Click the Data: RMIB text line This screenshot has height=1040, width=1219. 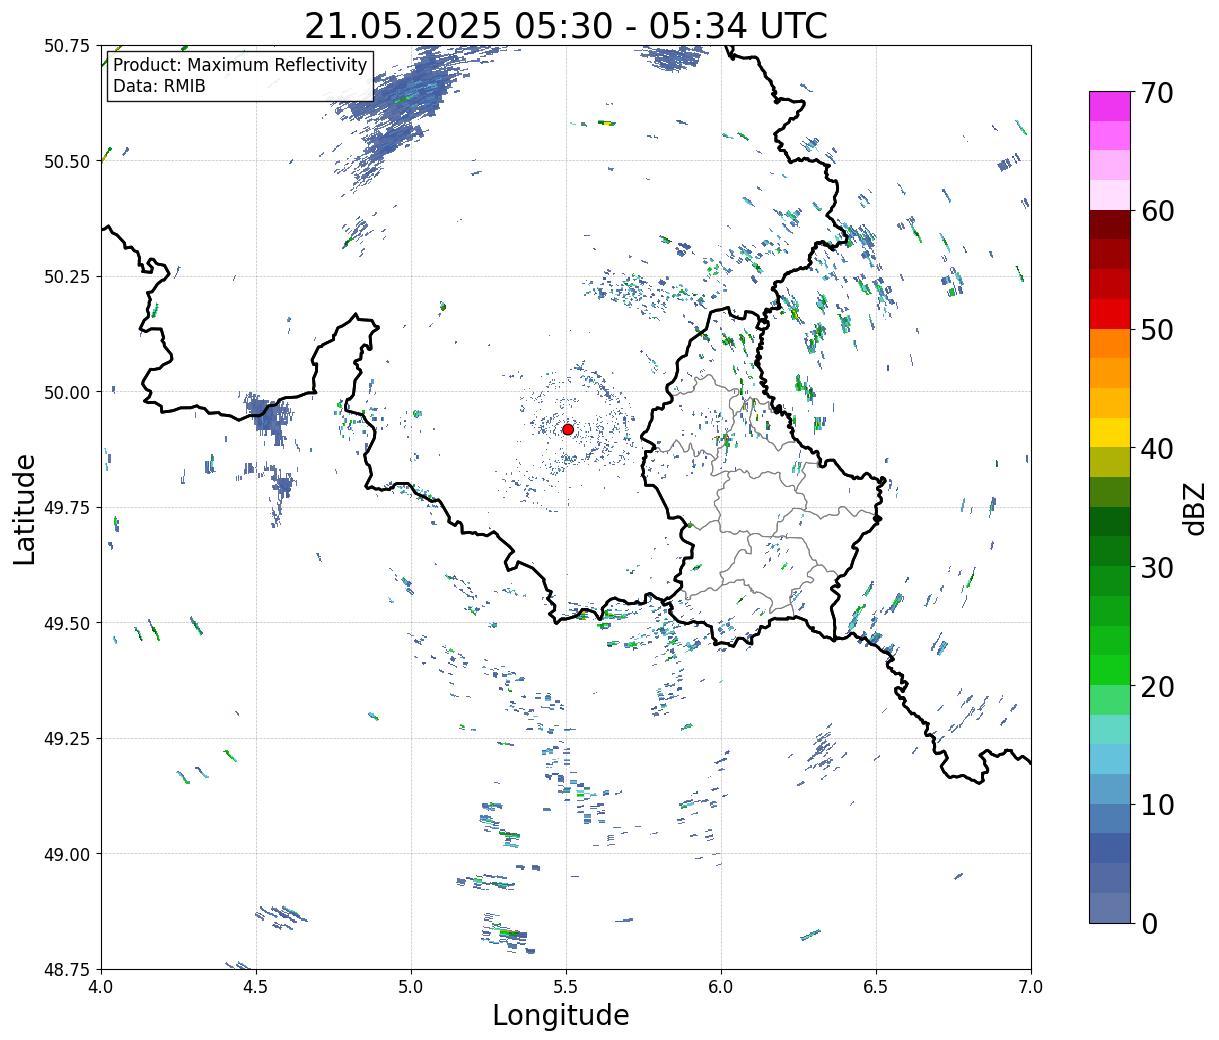pyautogui.click(x=159, y=87)
